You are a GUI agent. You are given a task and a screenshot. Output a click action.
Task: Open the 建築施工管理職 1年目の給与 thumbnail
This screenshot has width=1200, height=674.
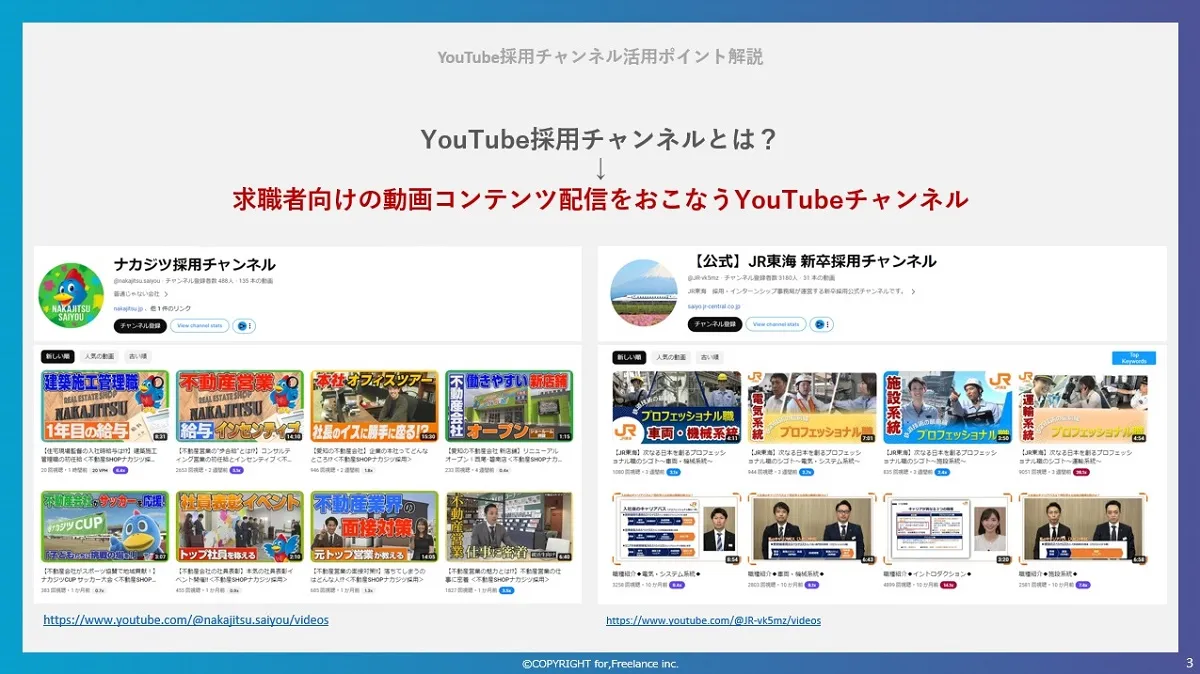(x=105, y=407)
